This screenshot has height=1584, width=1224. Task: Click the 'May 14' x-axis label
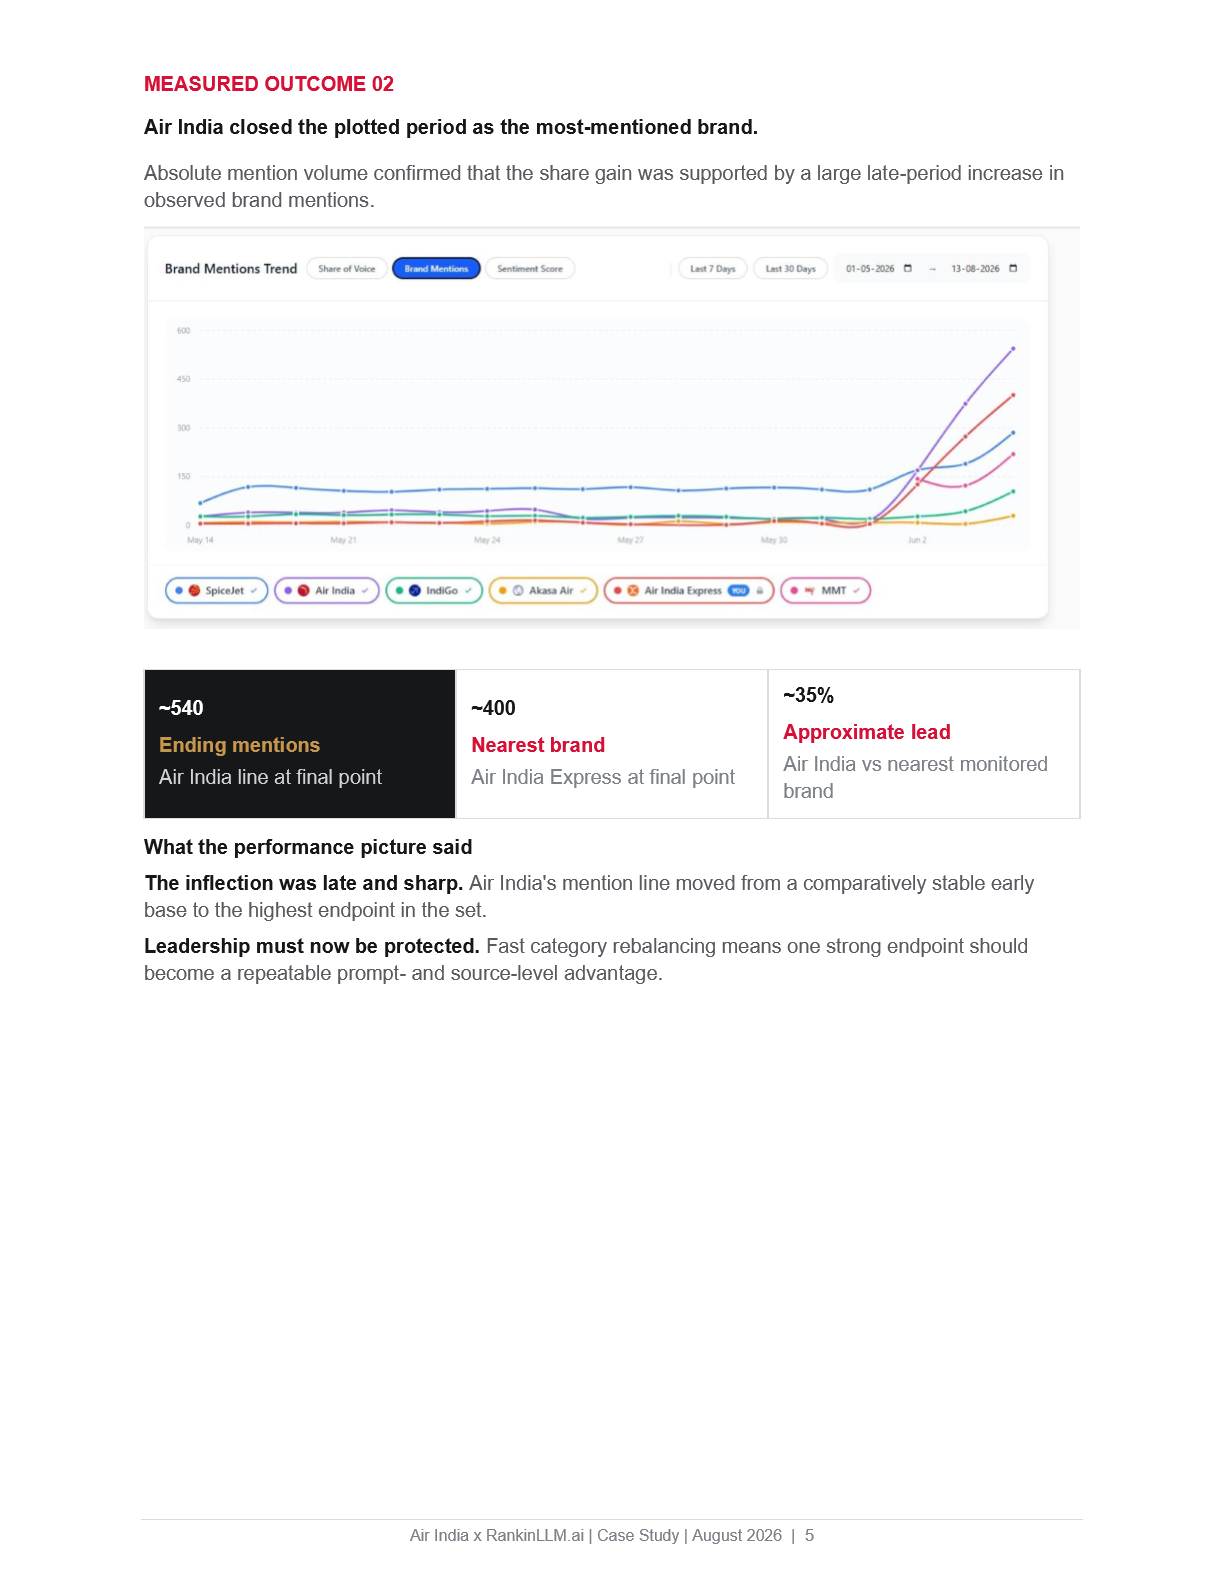pyautogui.click(x=200, y=540)
